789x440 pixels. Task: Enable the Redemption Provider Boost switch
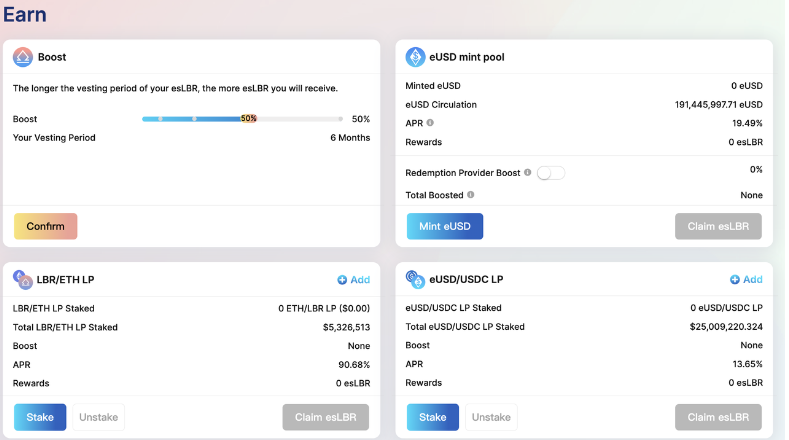tap(550, 173)
